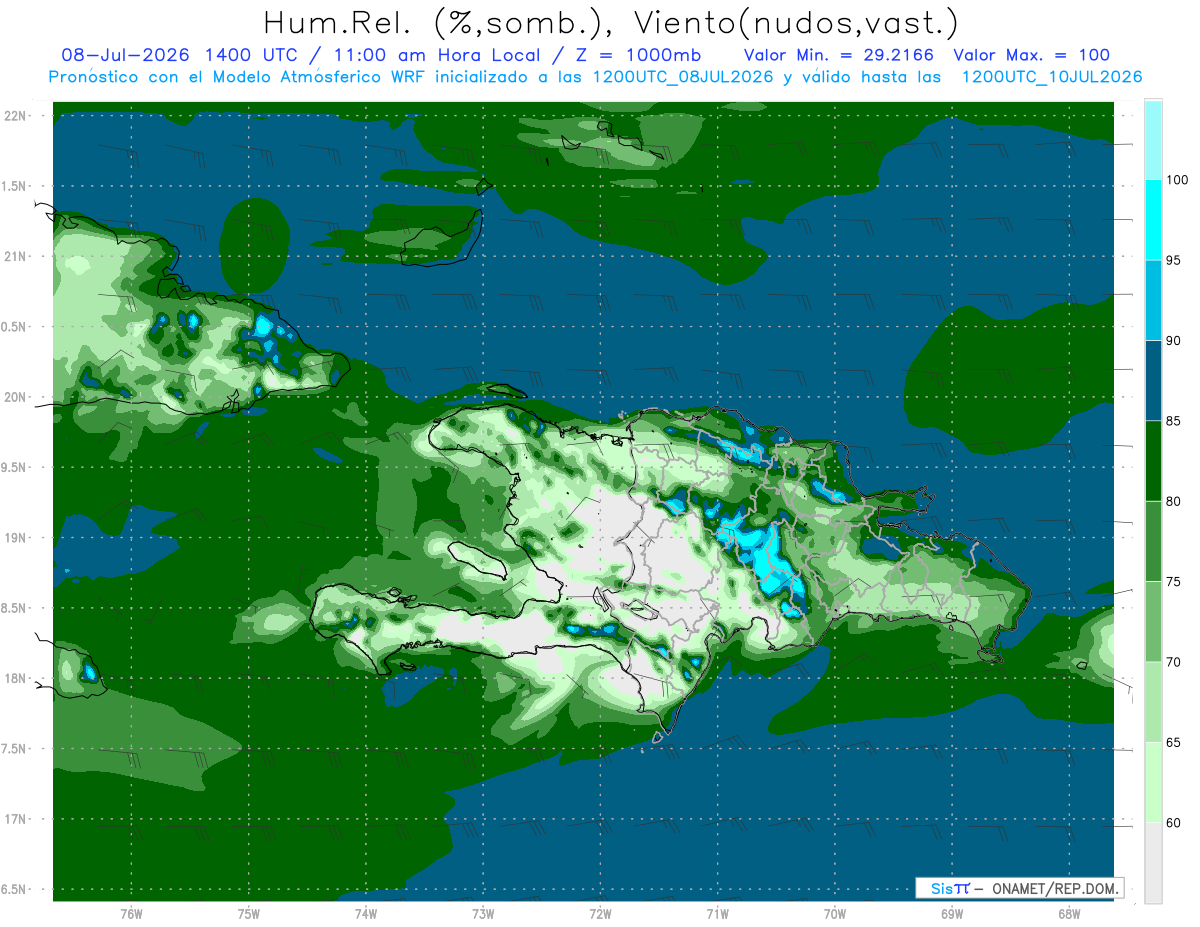1200x927 pixels.
Task: Click the '68W' longitude label
Action: [1069, 914]
